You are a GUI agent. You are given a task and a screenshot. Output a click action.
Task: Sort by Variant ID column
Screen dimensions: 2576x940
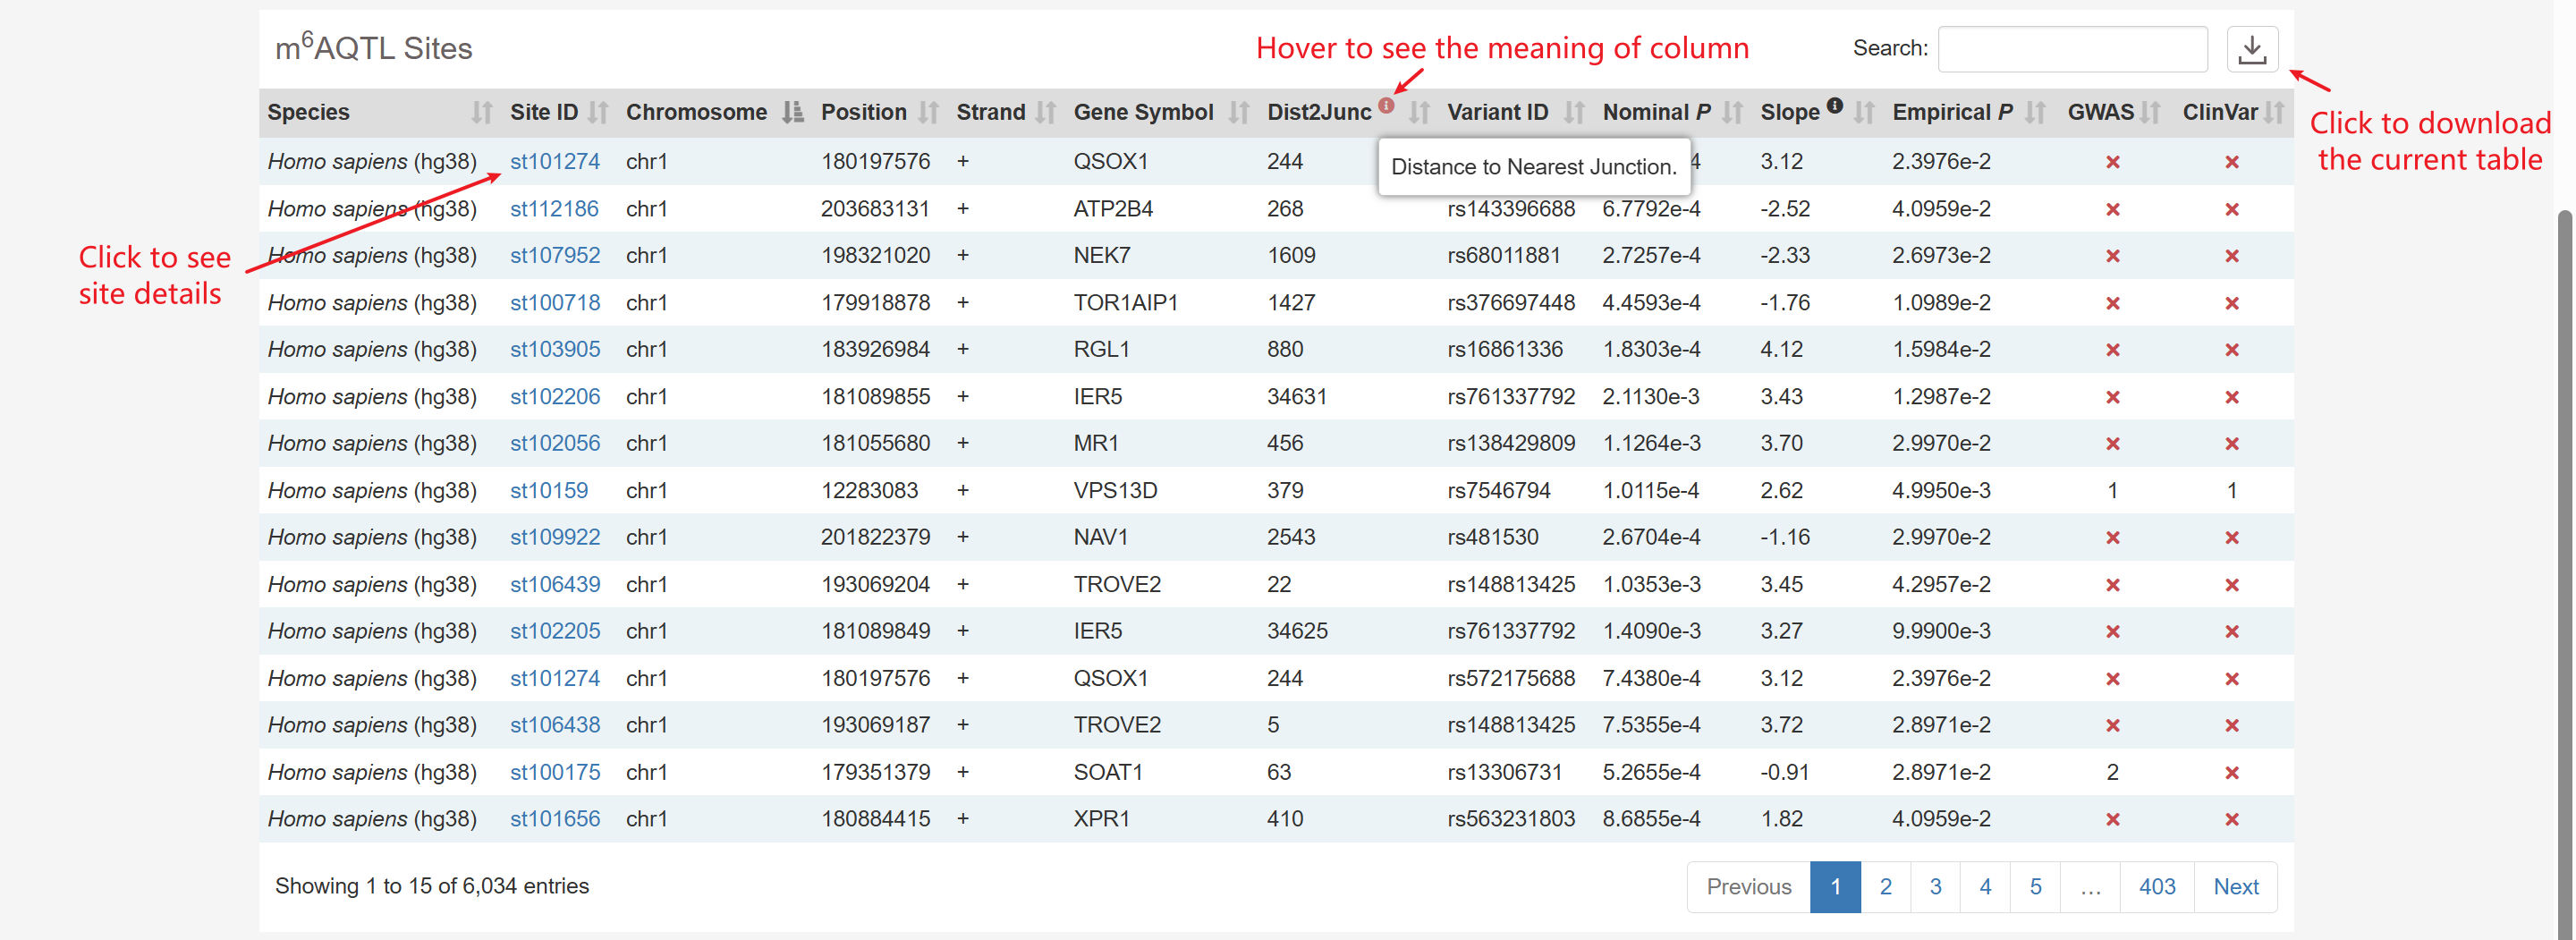point(1574,113)
